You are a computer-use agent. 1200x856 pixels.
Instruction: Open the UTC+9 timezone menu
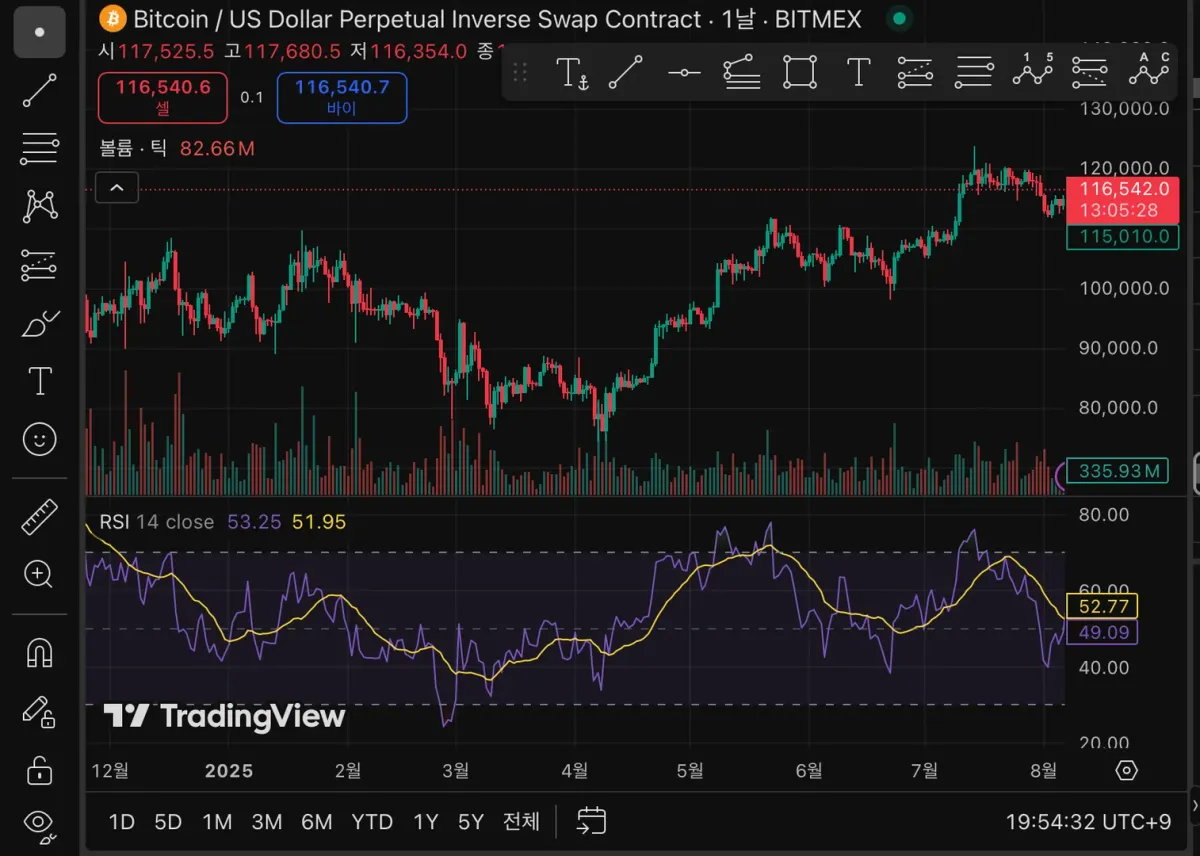1088,822
